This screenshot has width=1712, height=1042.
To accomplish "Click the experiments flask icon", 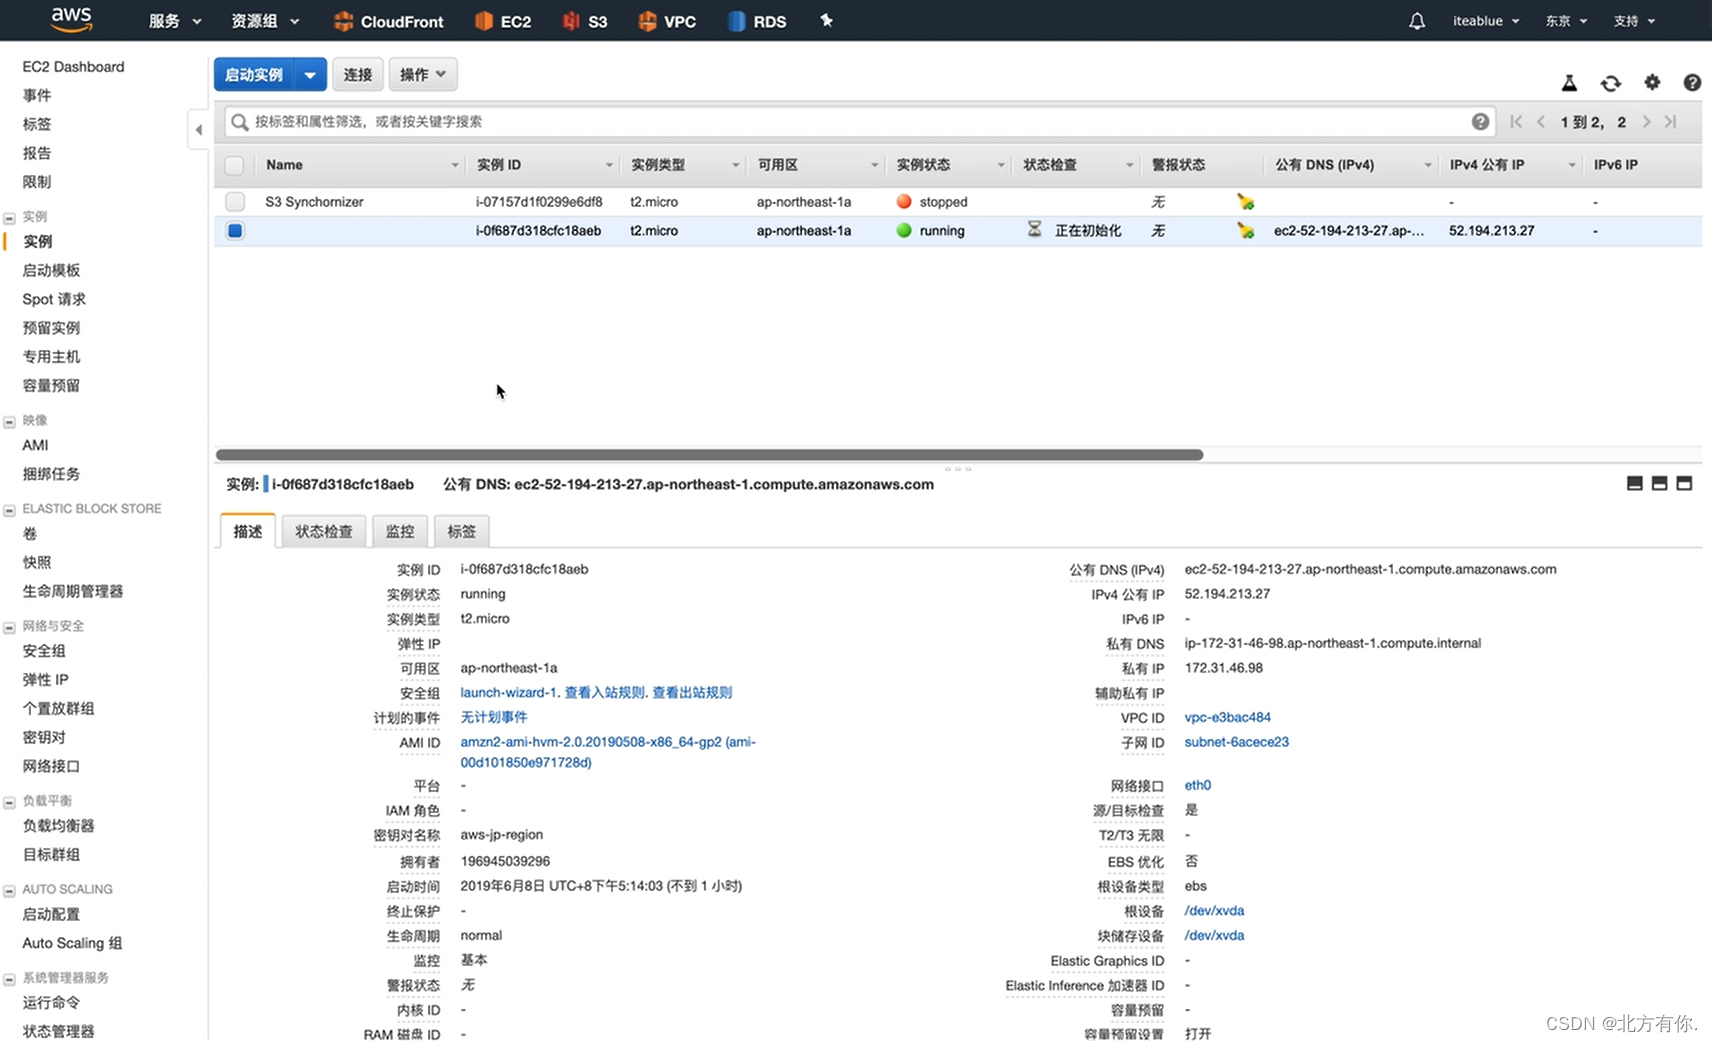I will (1569, 83).
